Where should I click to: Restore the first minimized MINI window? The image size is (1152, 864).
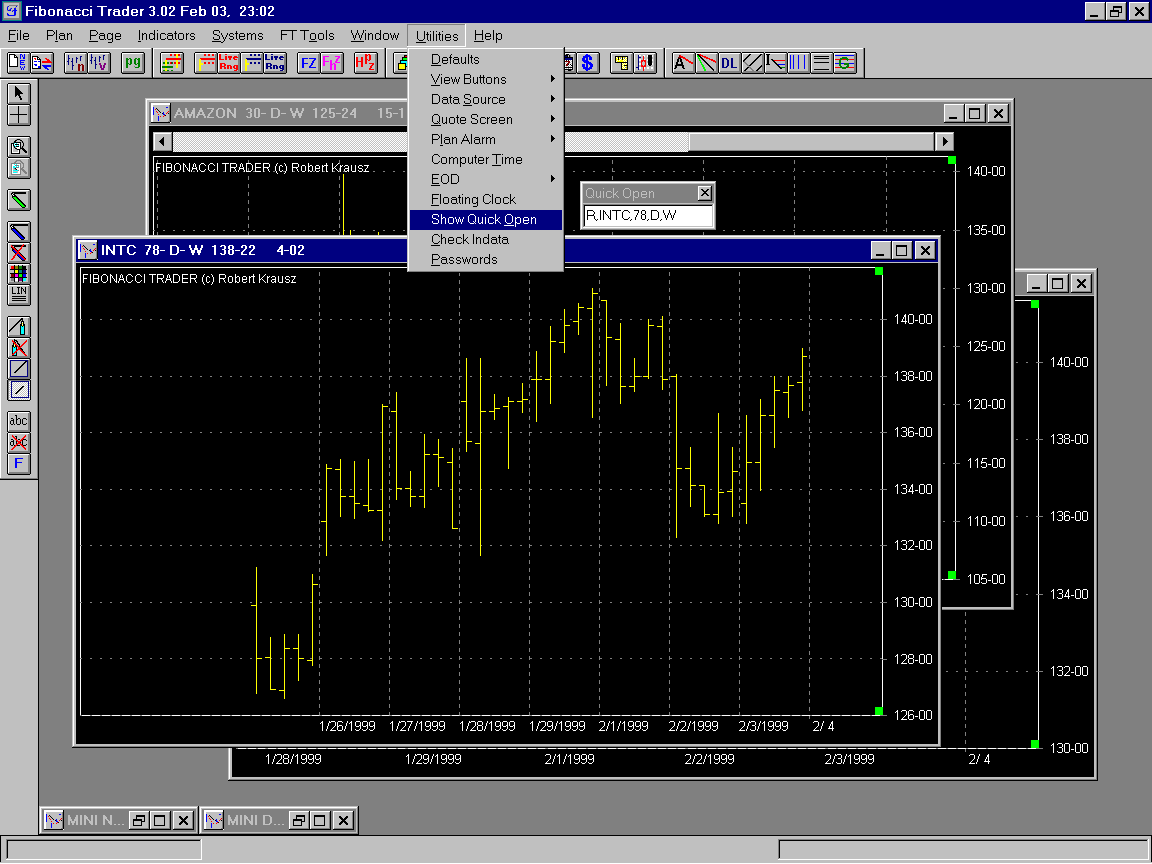click(x=139, y=820)
